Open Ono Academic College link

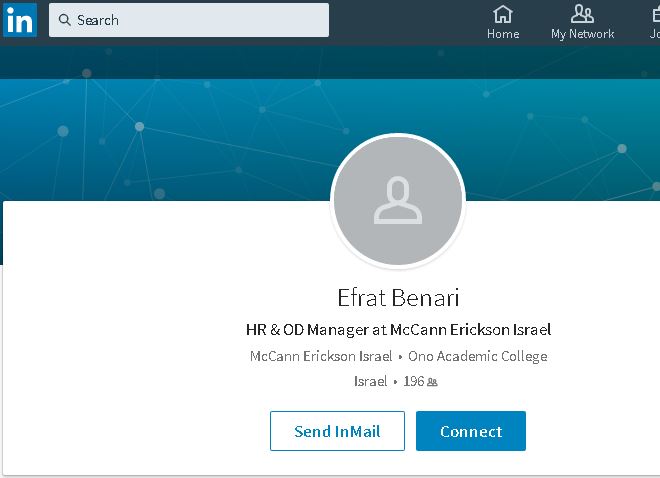[477, 356]
